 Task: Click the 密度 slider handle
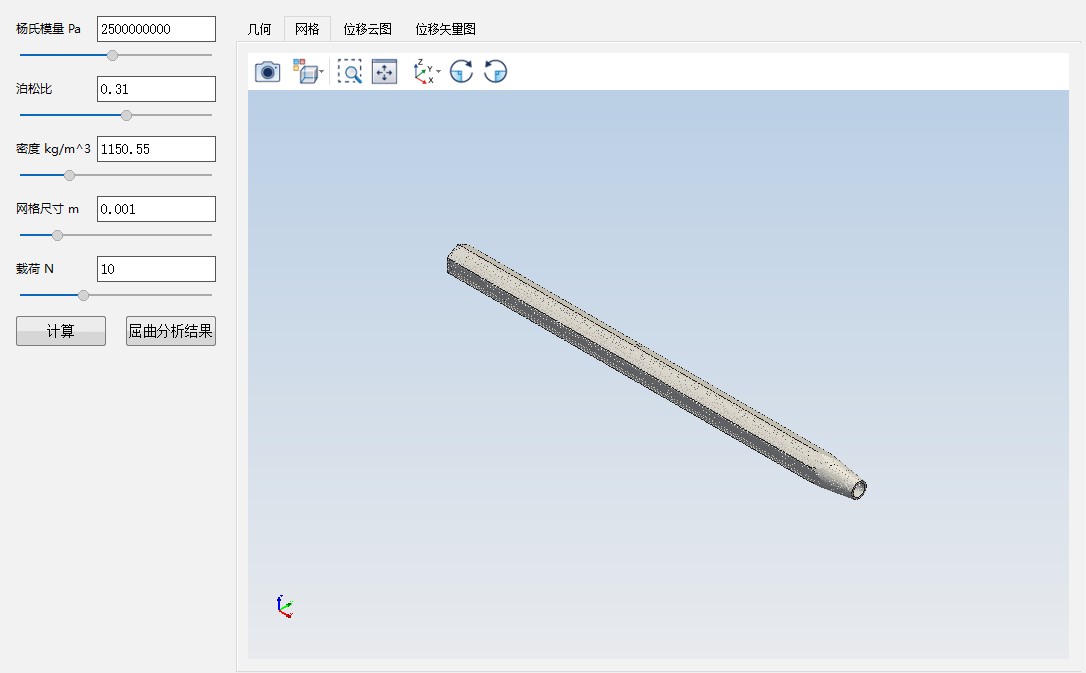[x=69, y=176]
